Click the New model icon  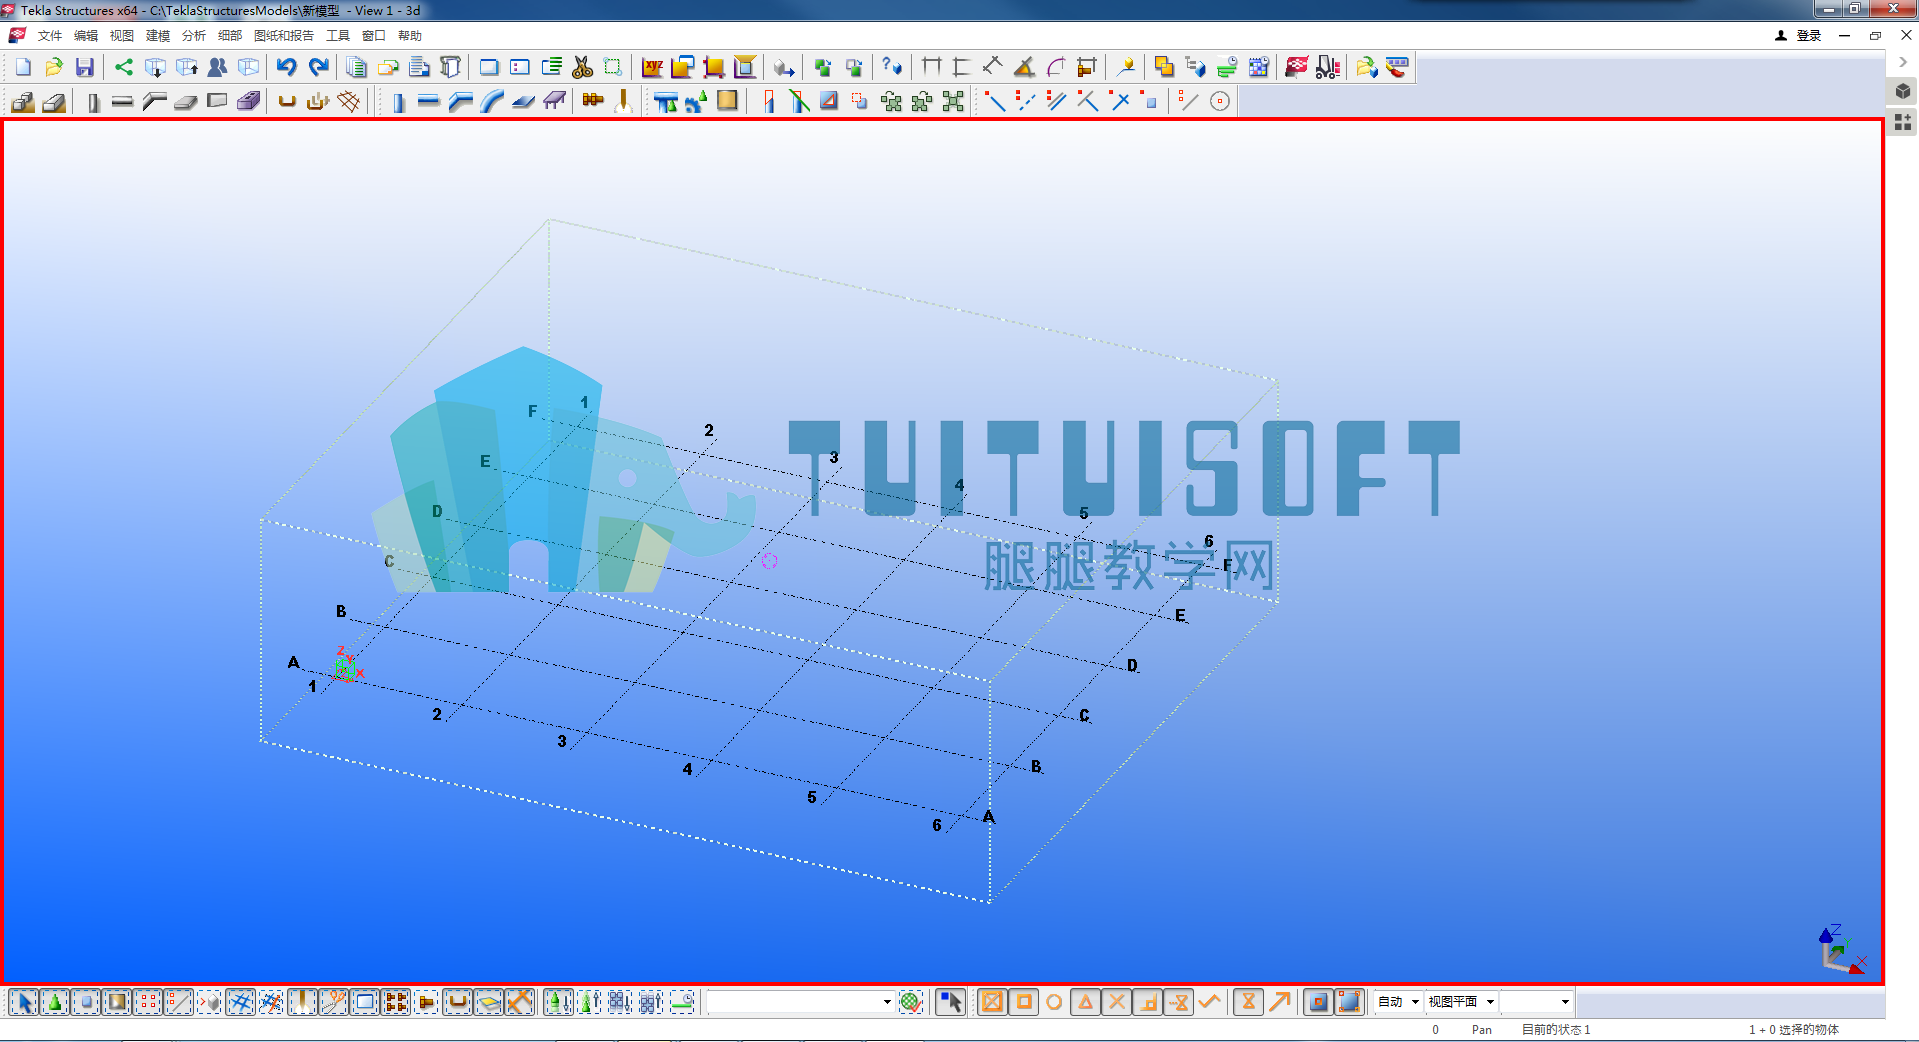[23, 67]
